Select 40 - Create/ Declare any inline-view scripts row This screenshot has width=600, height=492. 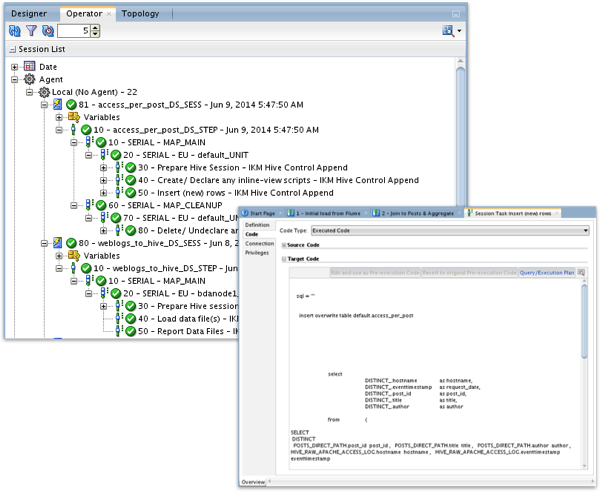[279, 180]
